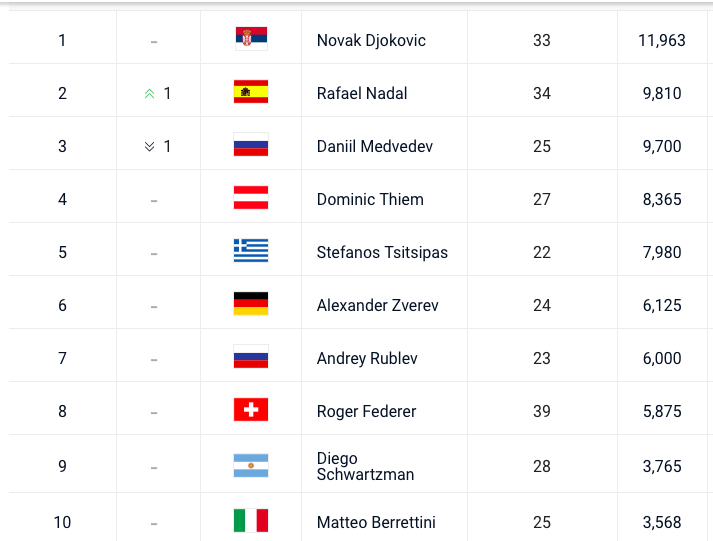Open Novak Djokovic's player profile
Image resolution: width=713 pixels, height=541 pixels.
(x=371, y=40)
